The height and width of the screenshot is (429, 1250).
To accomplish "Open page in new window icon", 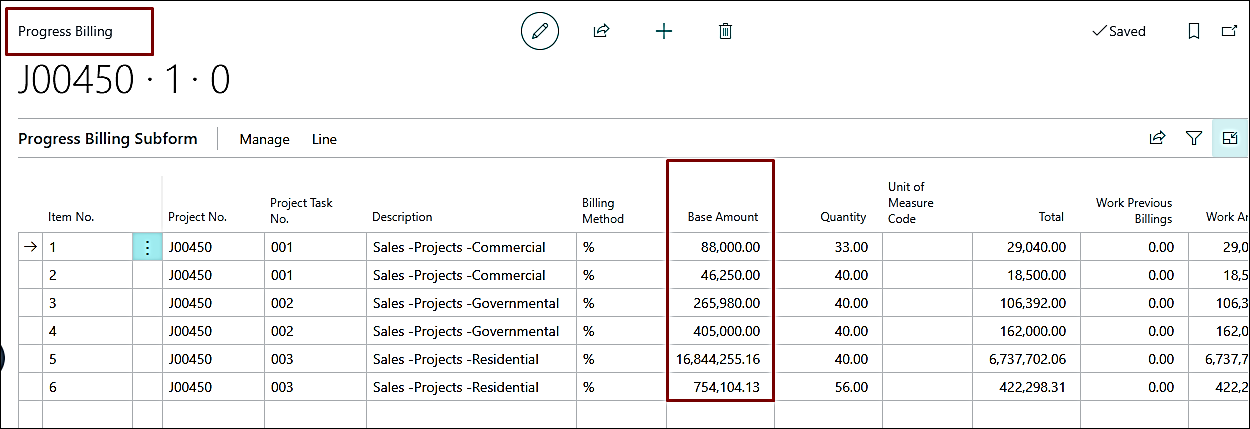I will pos(1229,31).
